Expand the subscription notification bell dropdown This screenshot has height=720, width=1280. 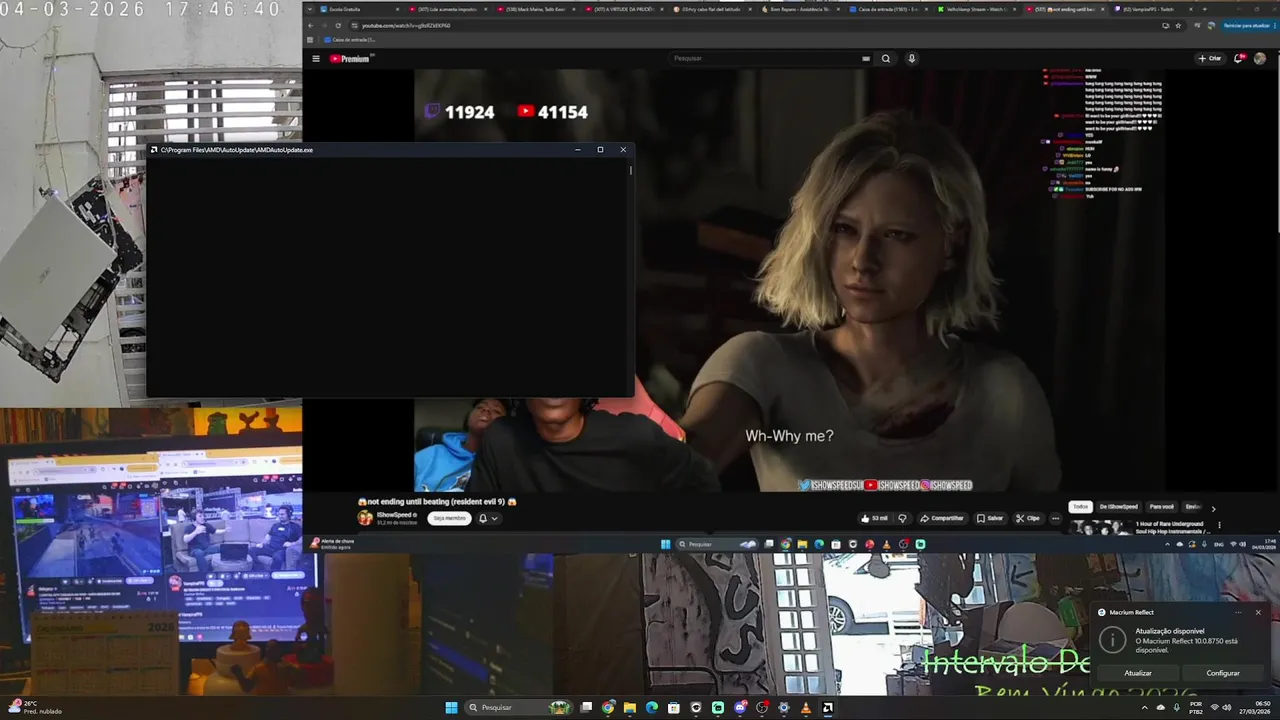coord(488,518)
